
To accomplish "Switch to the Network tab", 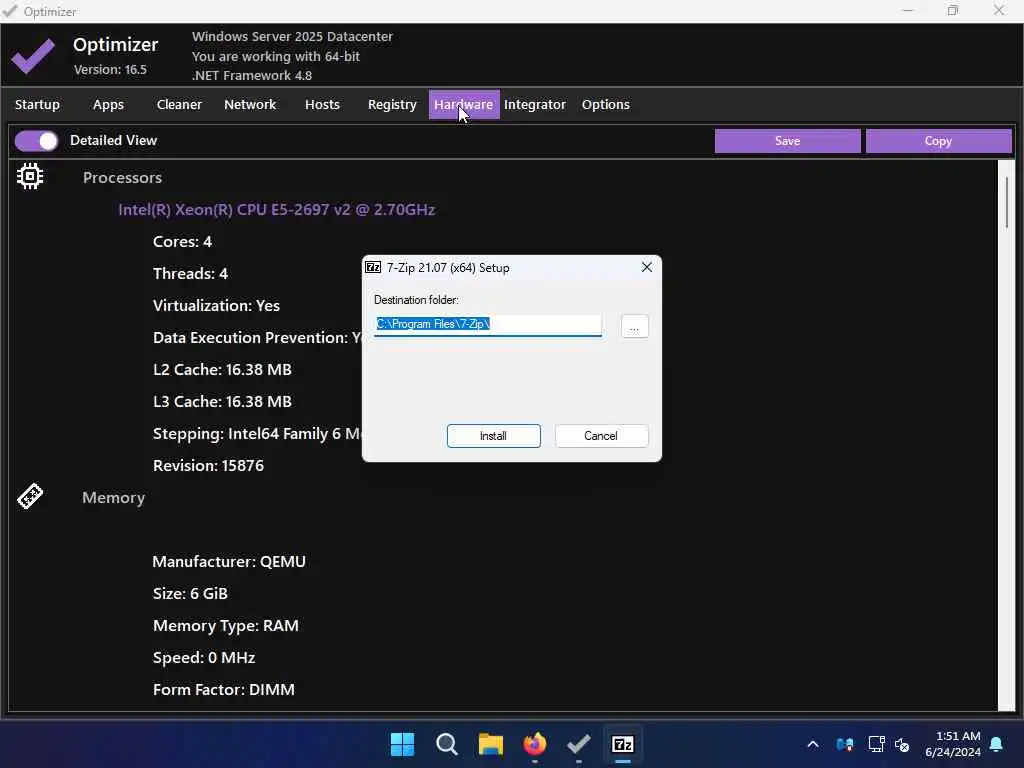I will pyautogui.click(x=250, y=104).
